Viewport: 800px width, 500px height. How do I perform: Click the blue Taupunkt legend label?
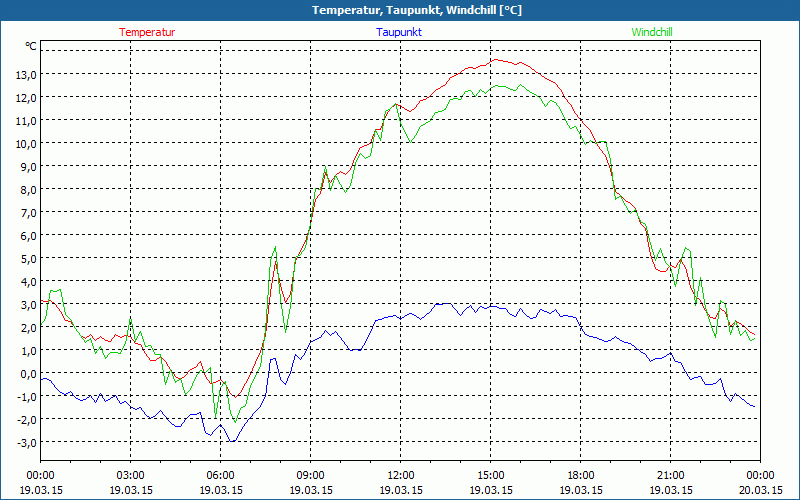click(x=399, y=32)
